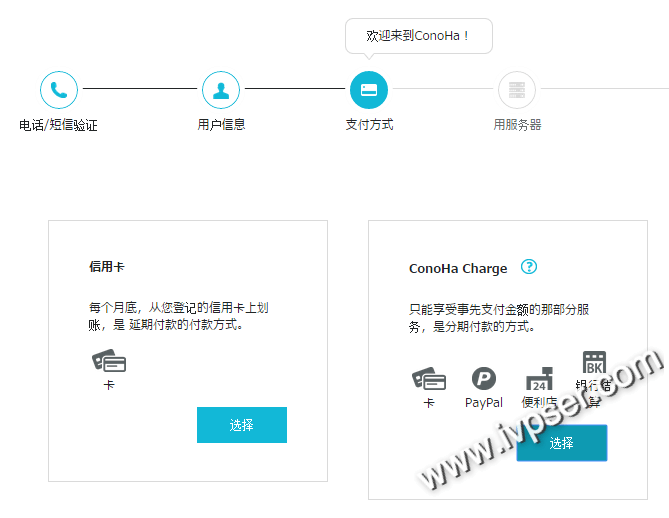The width and height of the screenshot is (669, 518).
Task: Click the PayPal logo icon
Action: pyautogui.click(x=484, y=378)
